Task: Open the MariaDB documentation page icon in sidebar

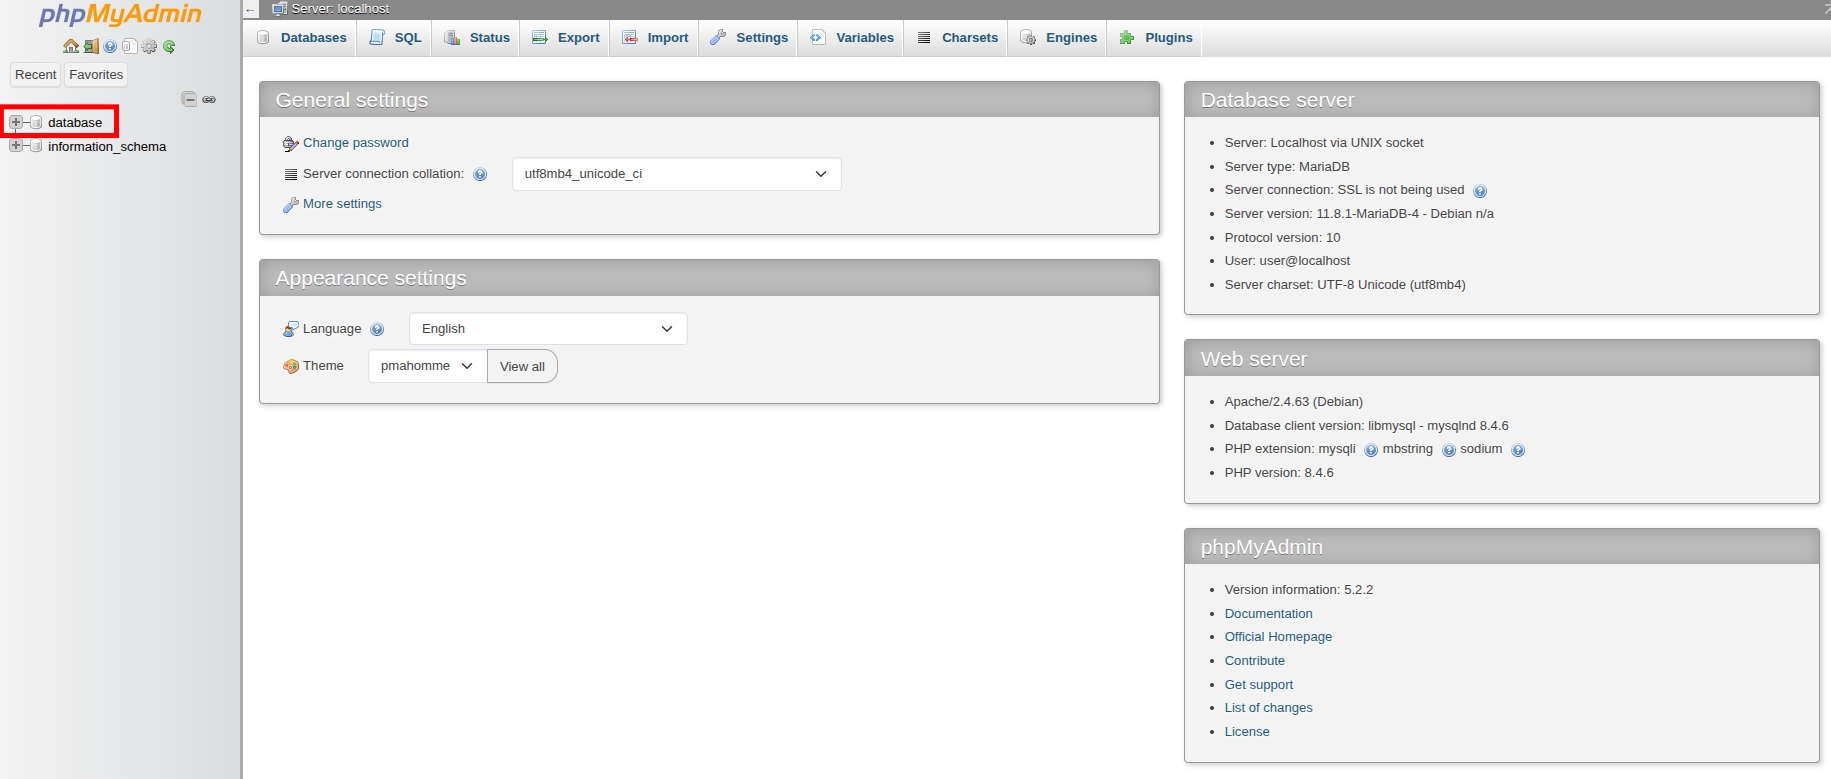Action: coord(130,46)
